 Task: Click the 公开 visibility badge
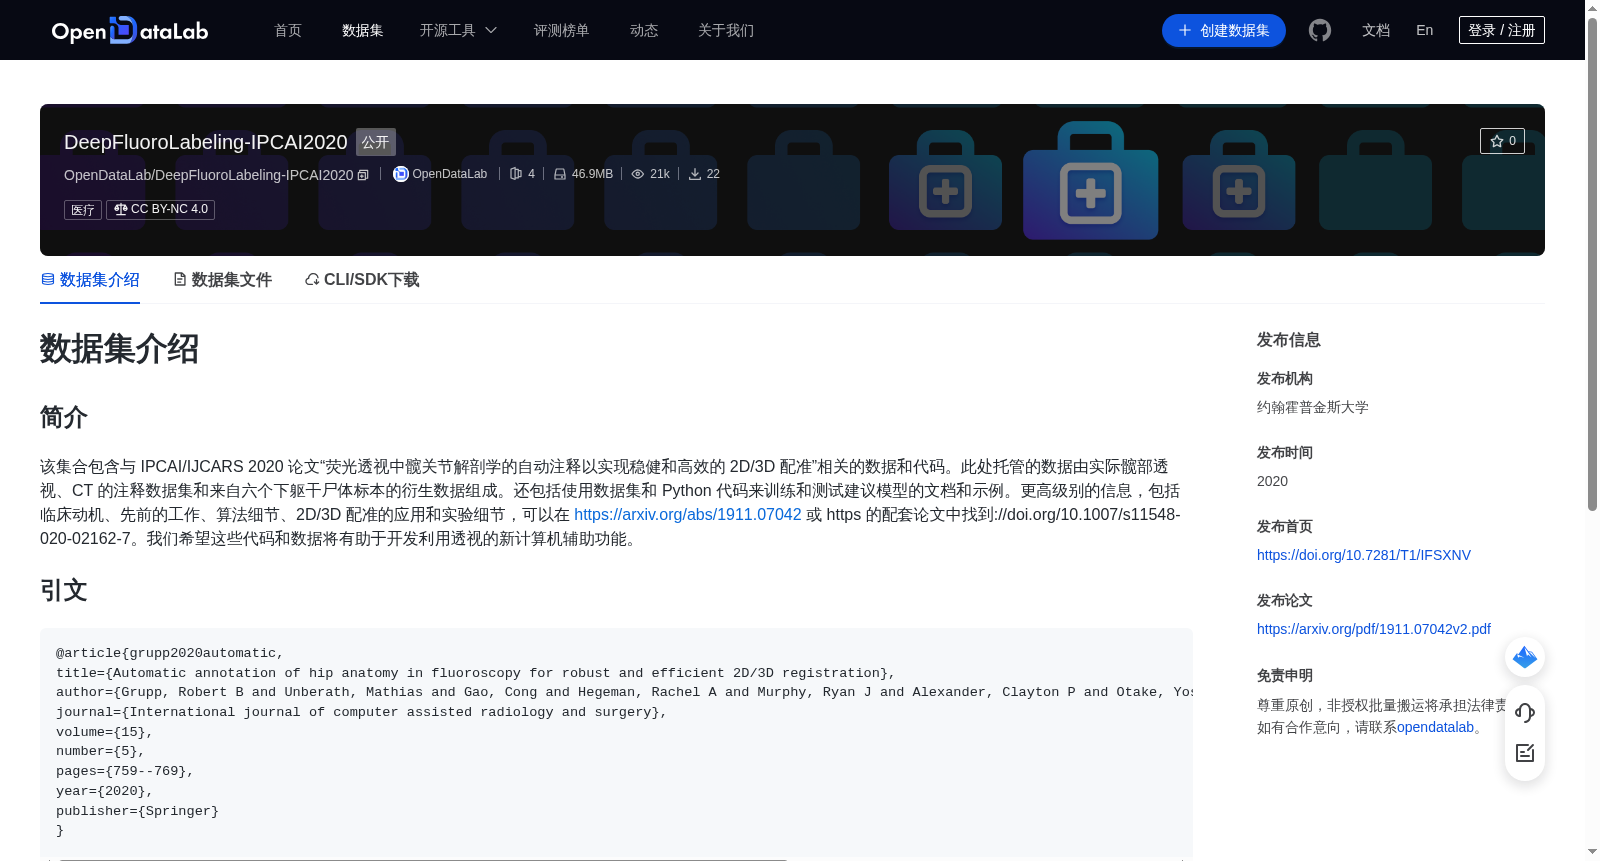coord(376,142)
